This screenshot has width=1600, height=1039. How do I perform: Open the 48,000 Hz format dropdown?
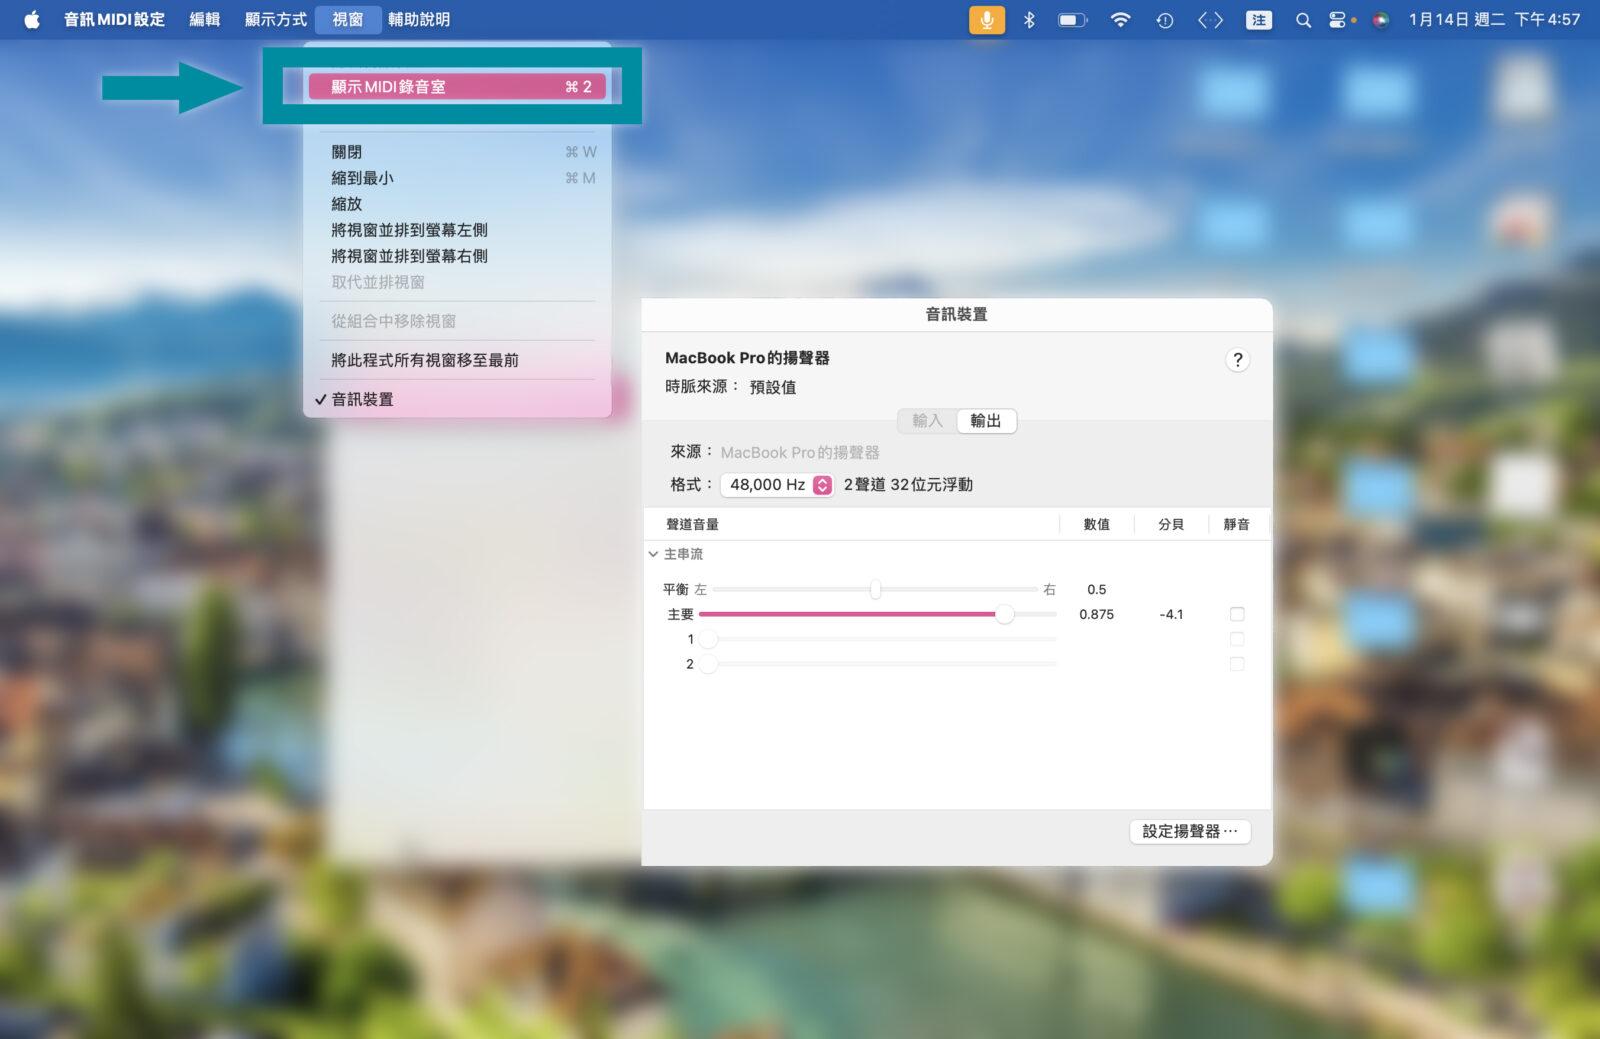[778, 485]
